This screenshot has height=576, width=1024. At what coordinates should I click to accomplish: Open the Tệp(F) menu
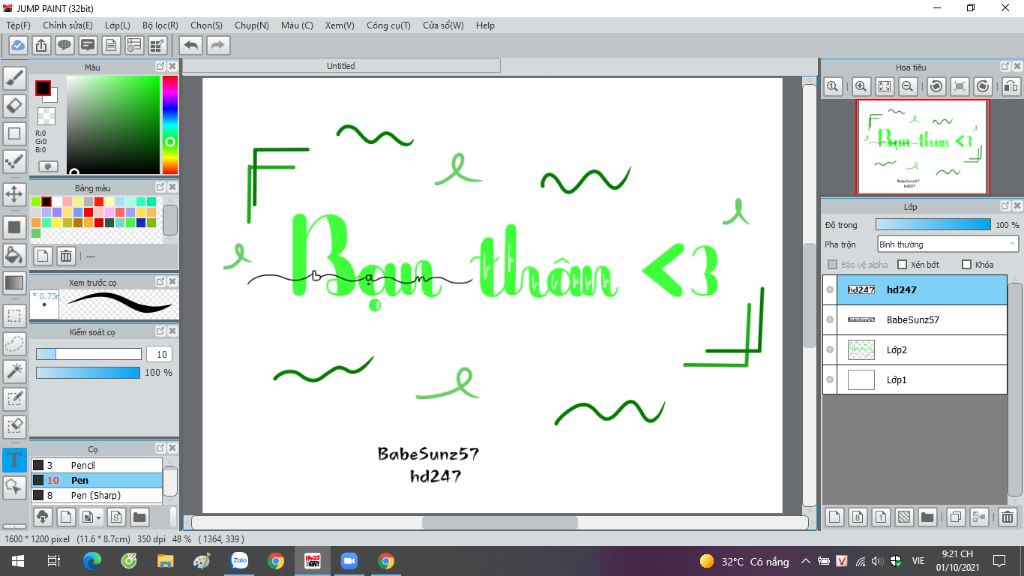pos(18,25)
